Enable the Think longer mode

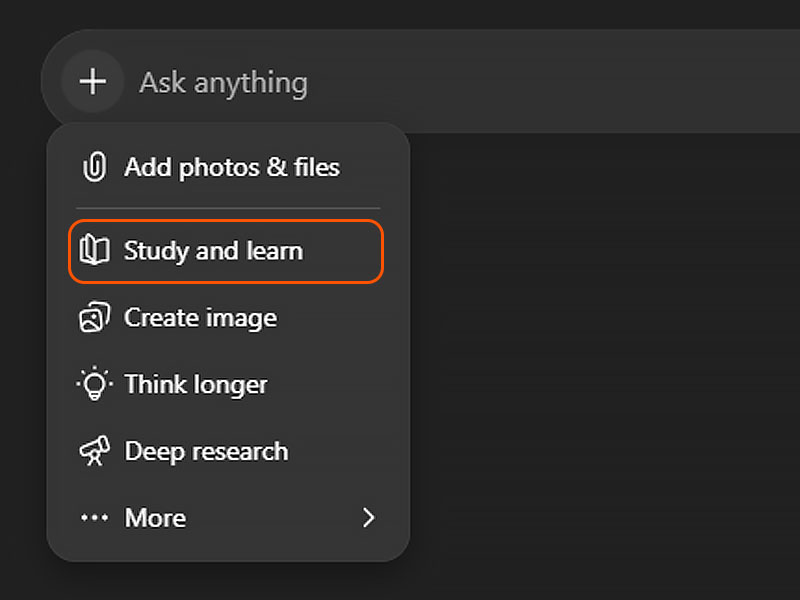[196, 385]
